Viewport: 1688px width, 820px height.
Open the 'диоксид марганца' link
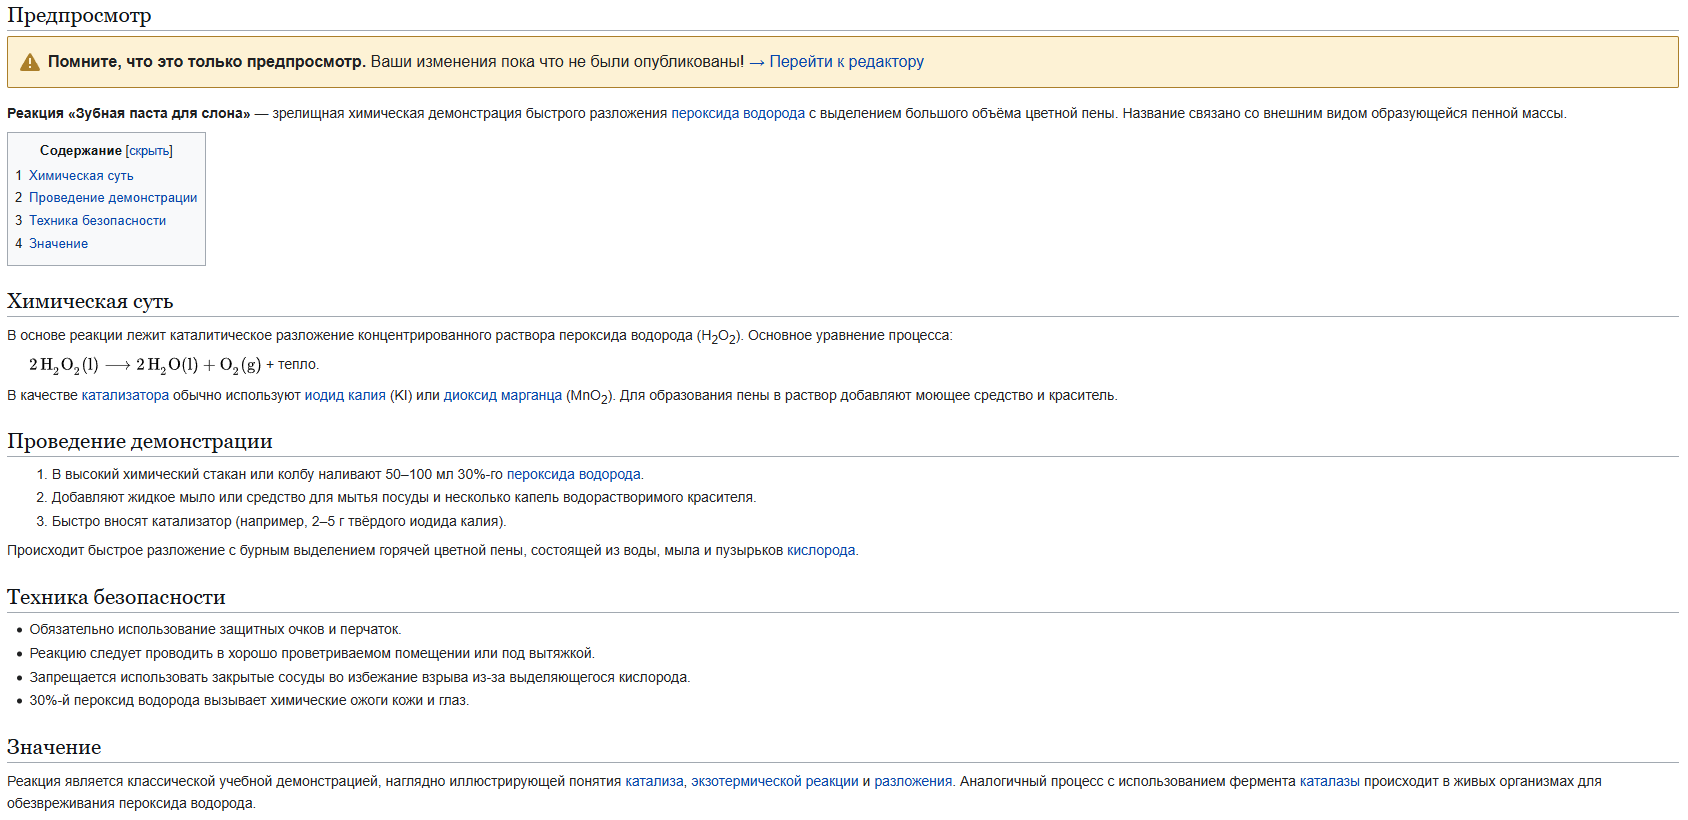click(x=502, y=396)
